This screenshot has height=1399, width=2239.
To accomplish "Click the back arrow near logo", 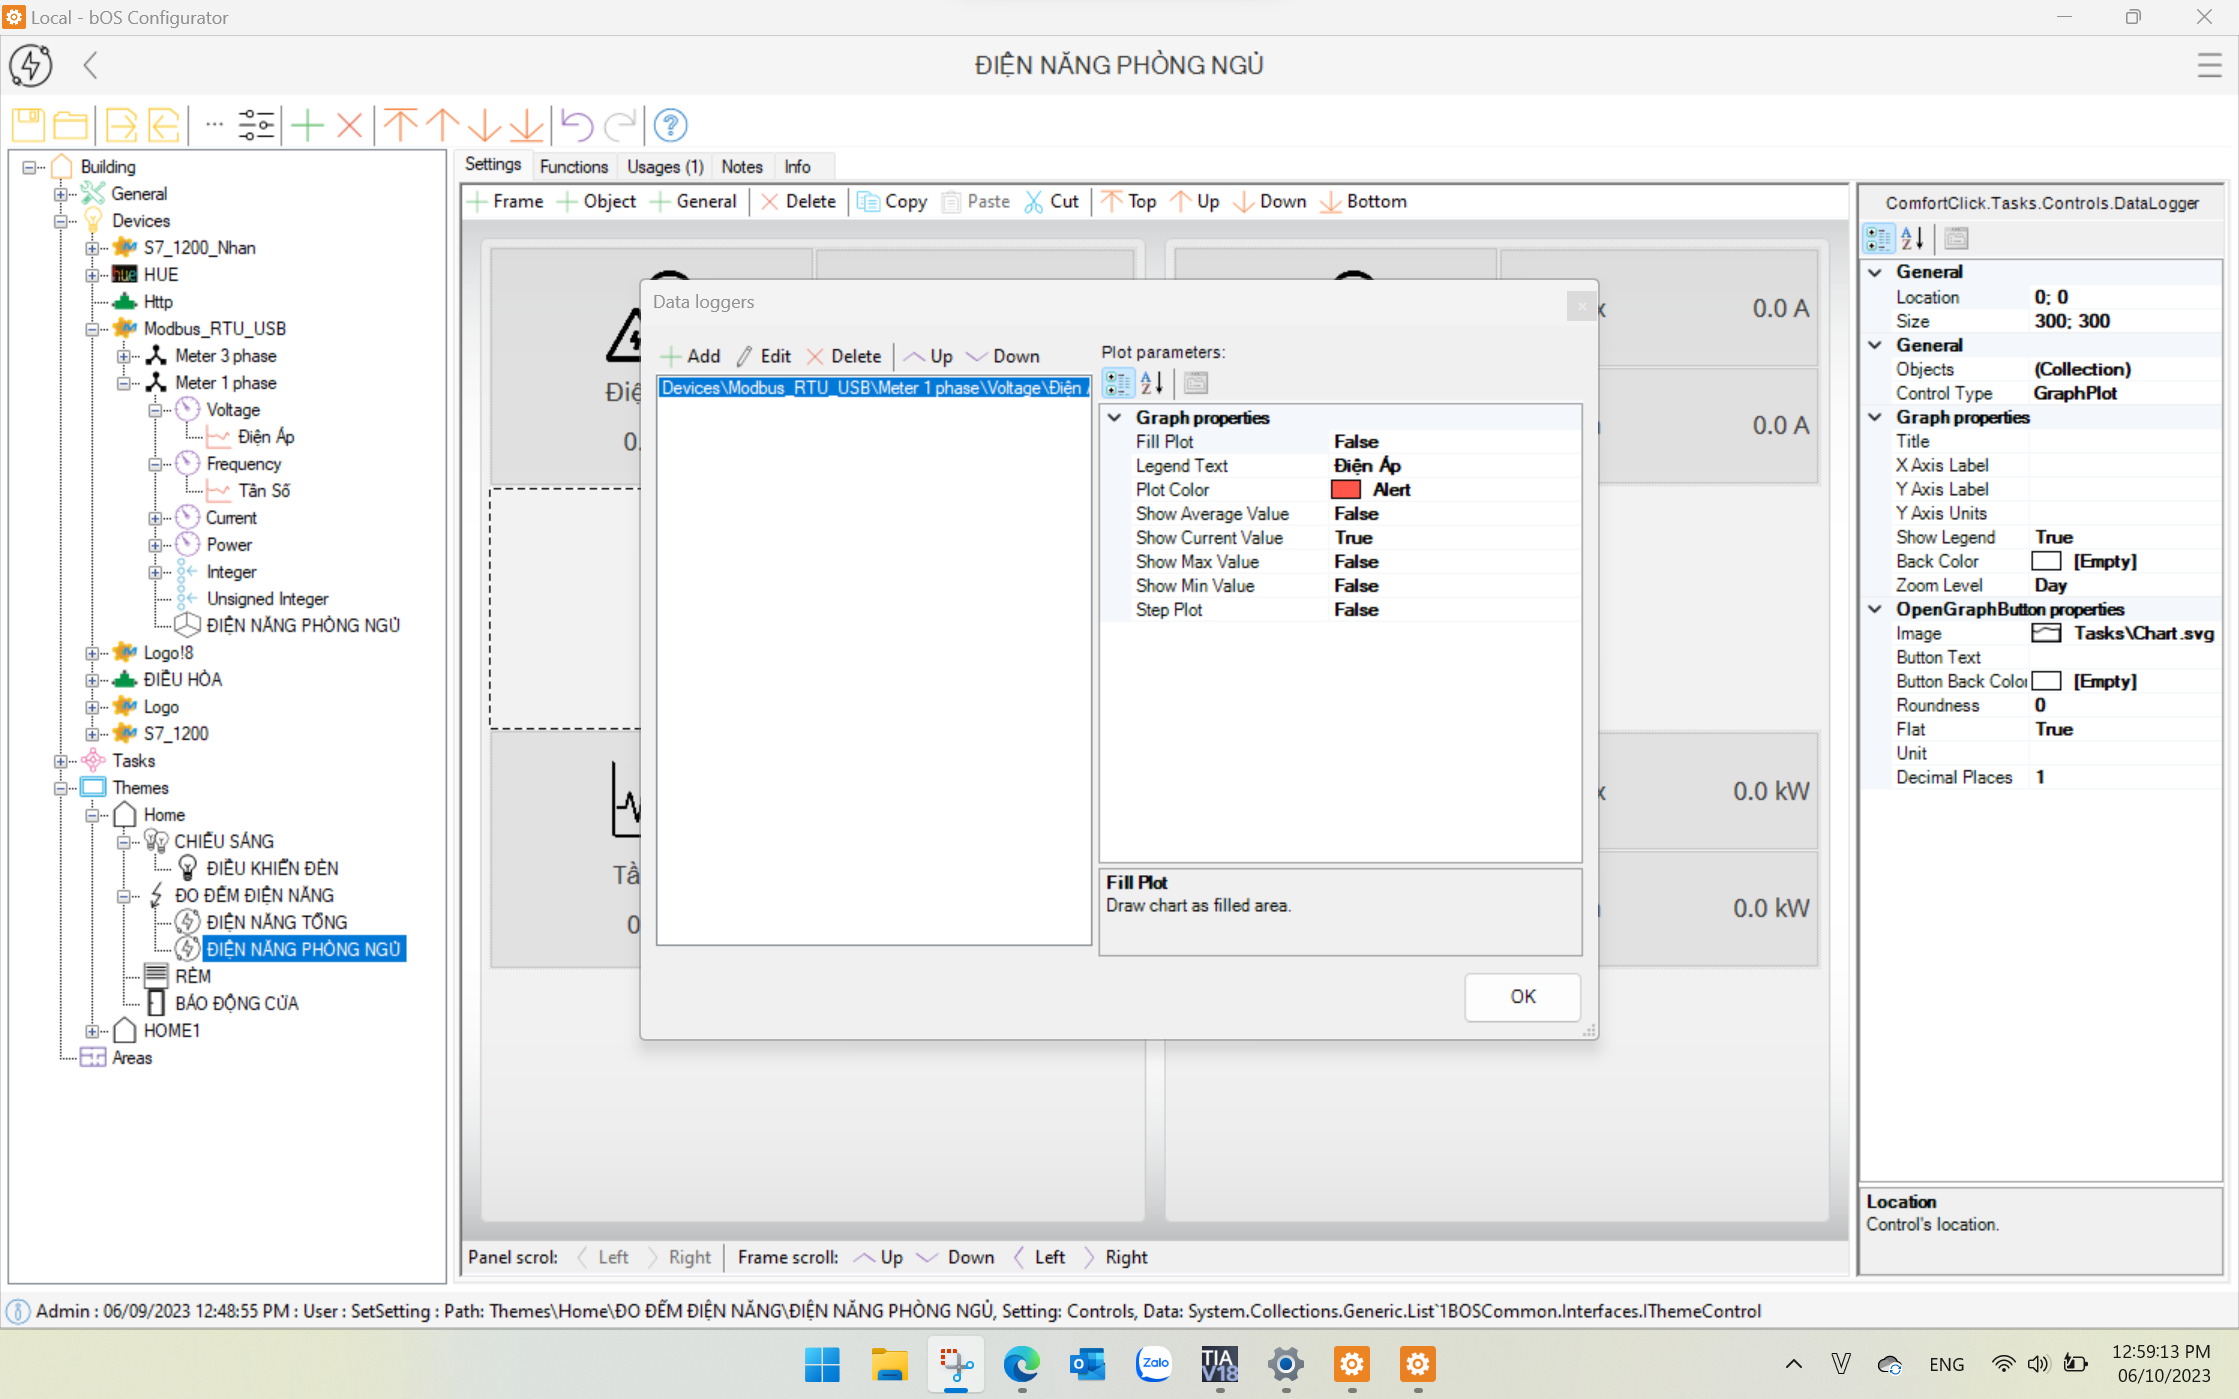I will click(x=90, y=66).
